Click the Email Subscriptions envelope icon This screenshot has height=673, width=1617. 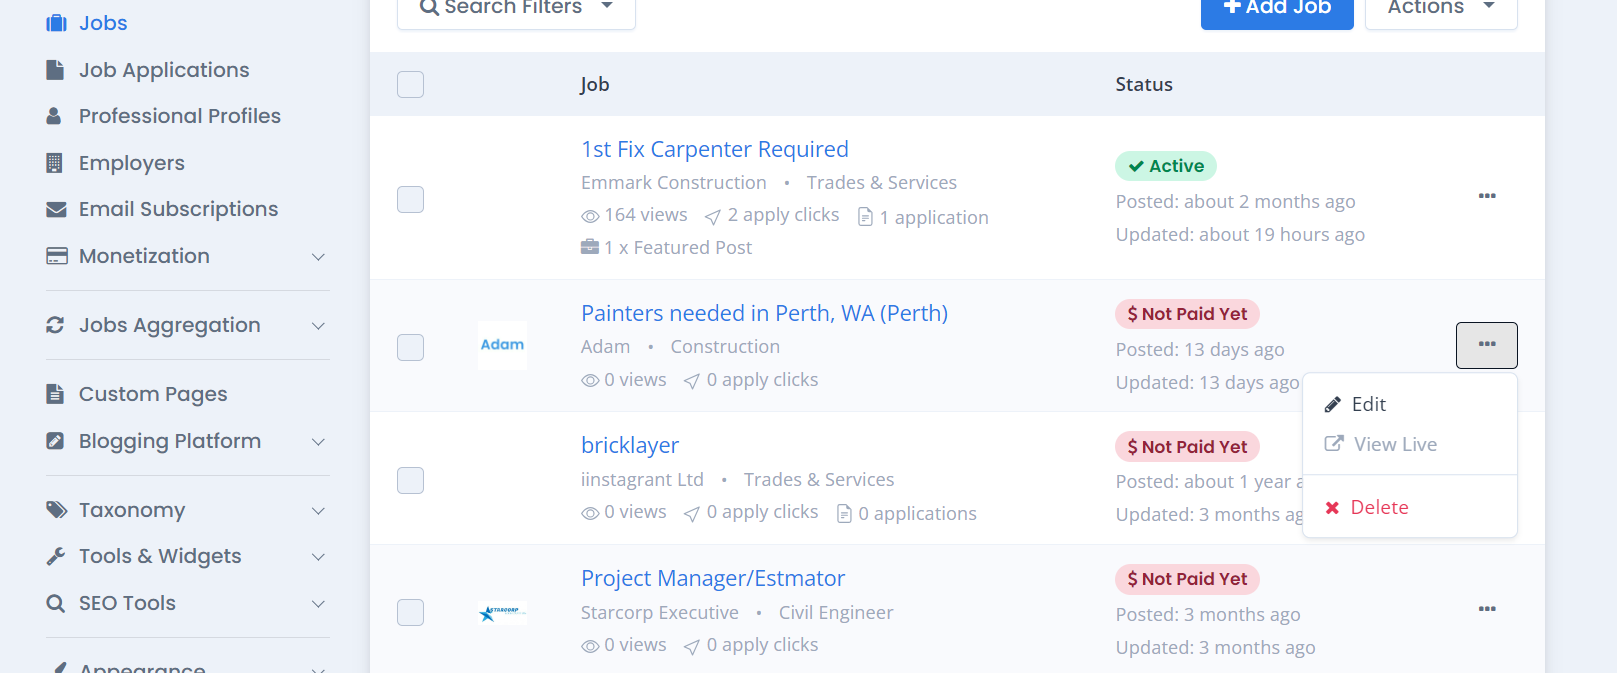click(56, 209)
